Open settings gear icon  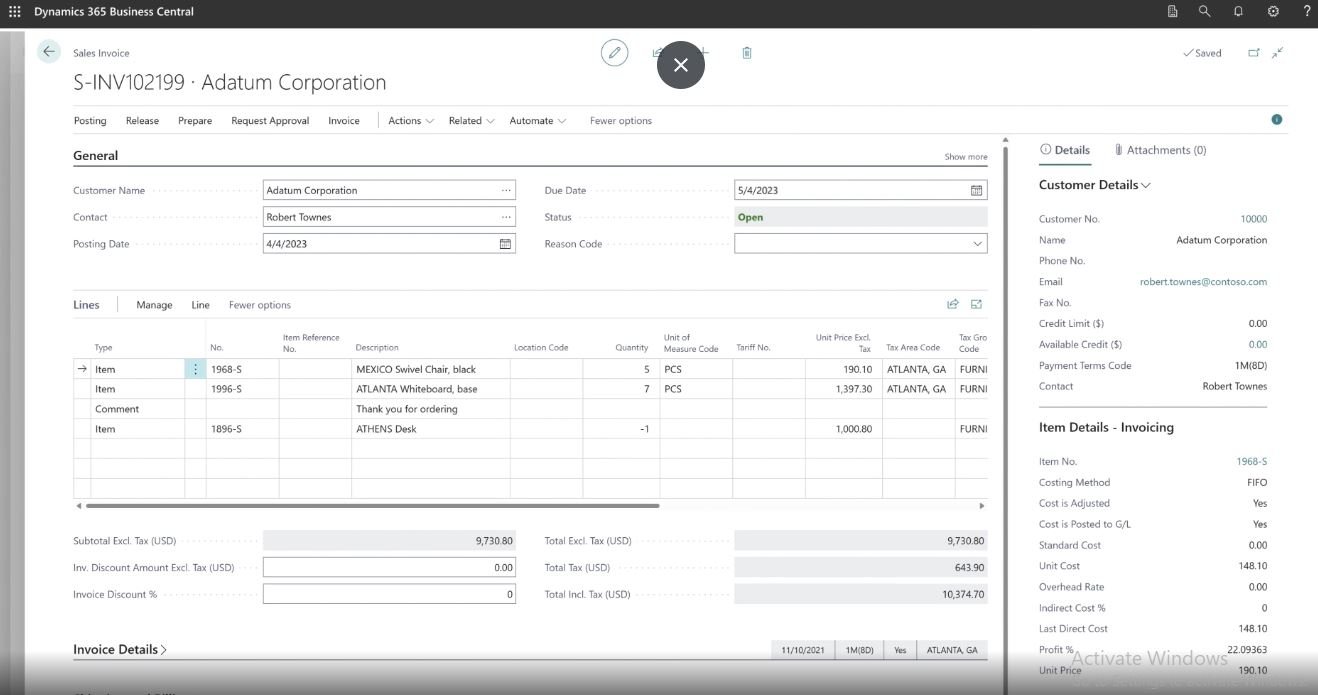pyautogui.click(x=1273, y=12)
